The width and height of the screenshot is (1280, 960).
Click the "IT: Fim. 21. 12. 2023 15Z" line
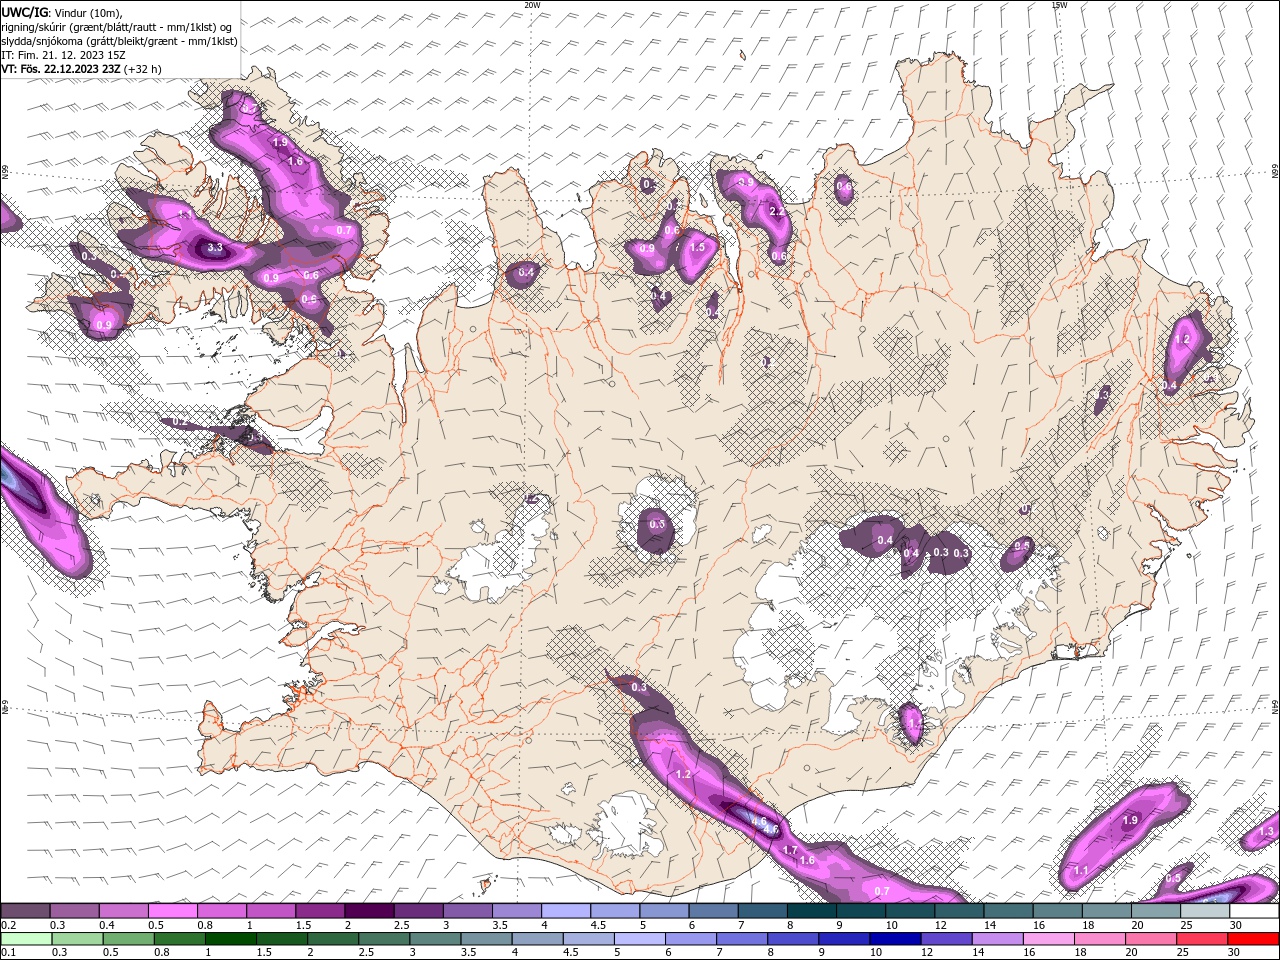coord(63,55)
